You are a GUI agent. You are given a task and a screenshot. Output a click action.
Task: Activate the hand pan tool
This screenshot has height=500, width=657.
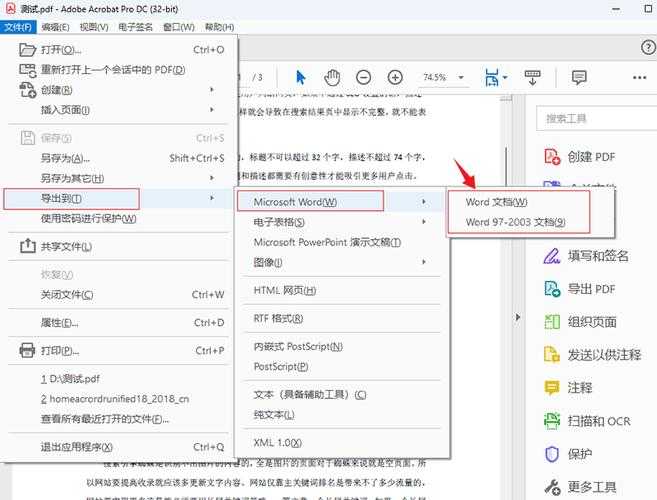(332, 78)
